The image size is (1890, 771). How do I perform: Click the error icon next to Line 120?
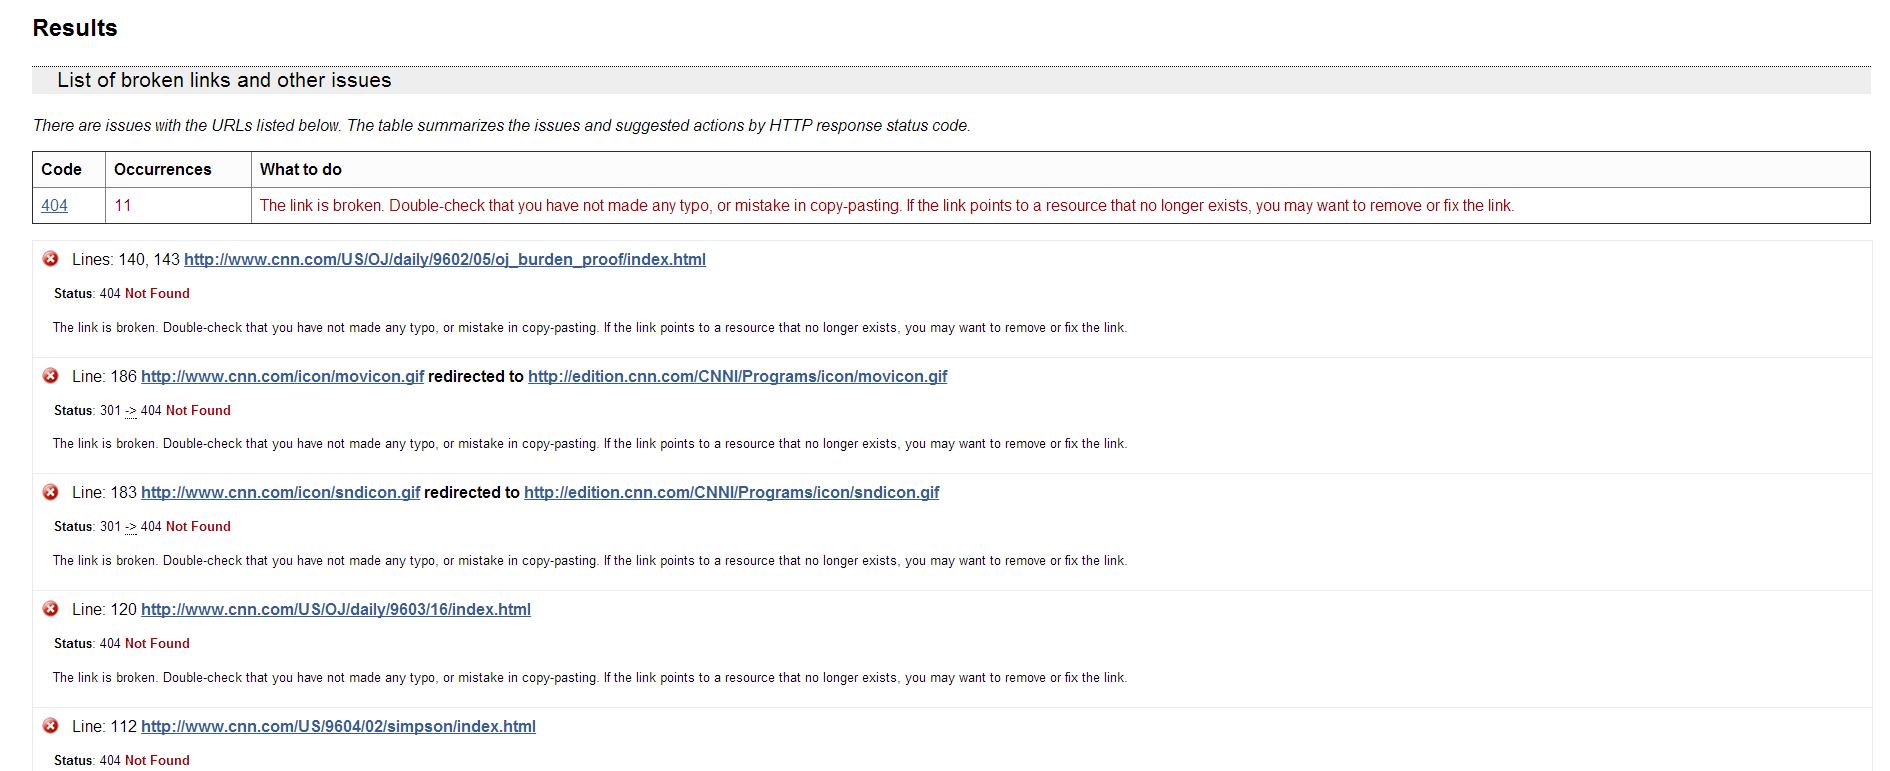point(51,609)
